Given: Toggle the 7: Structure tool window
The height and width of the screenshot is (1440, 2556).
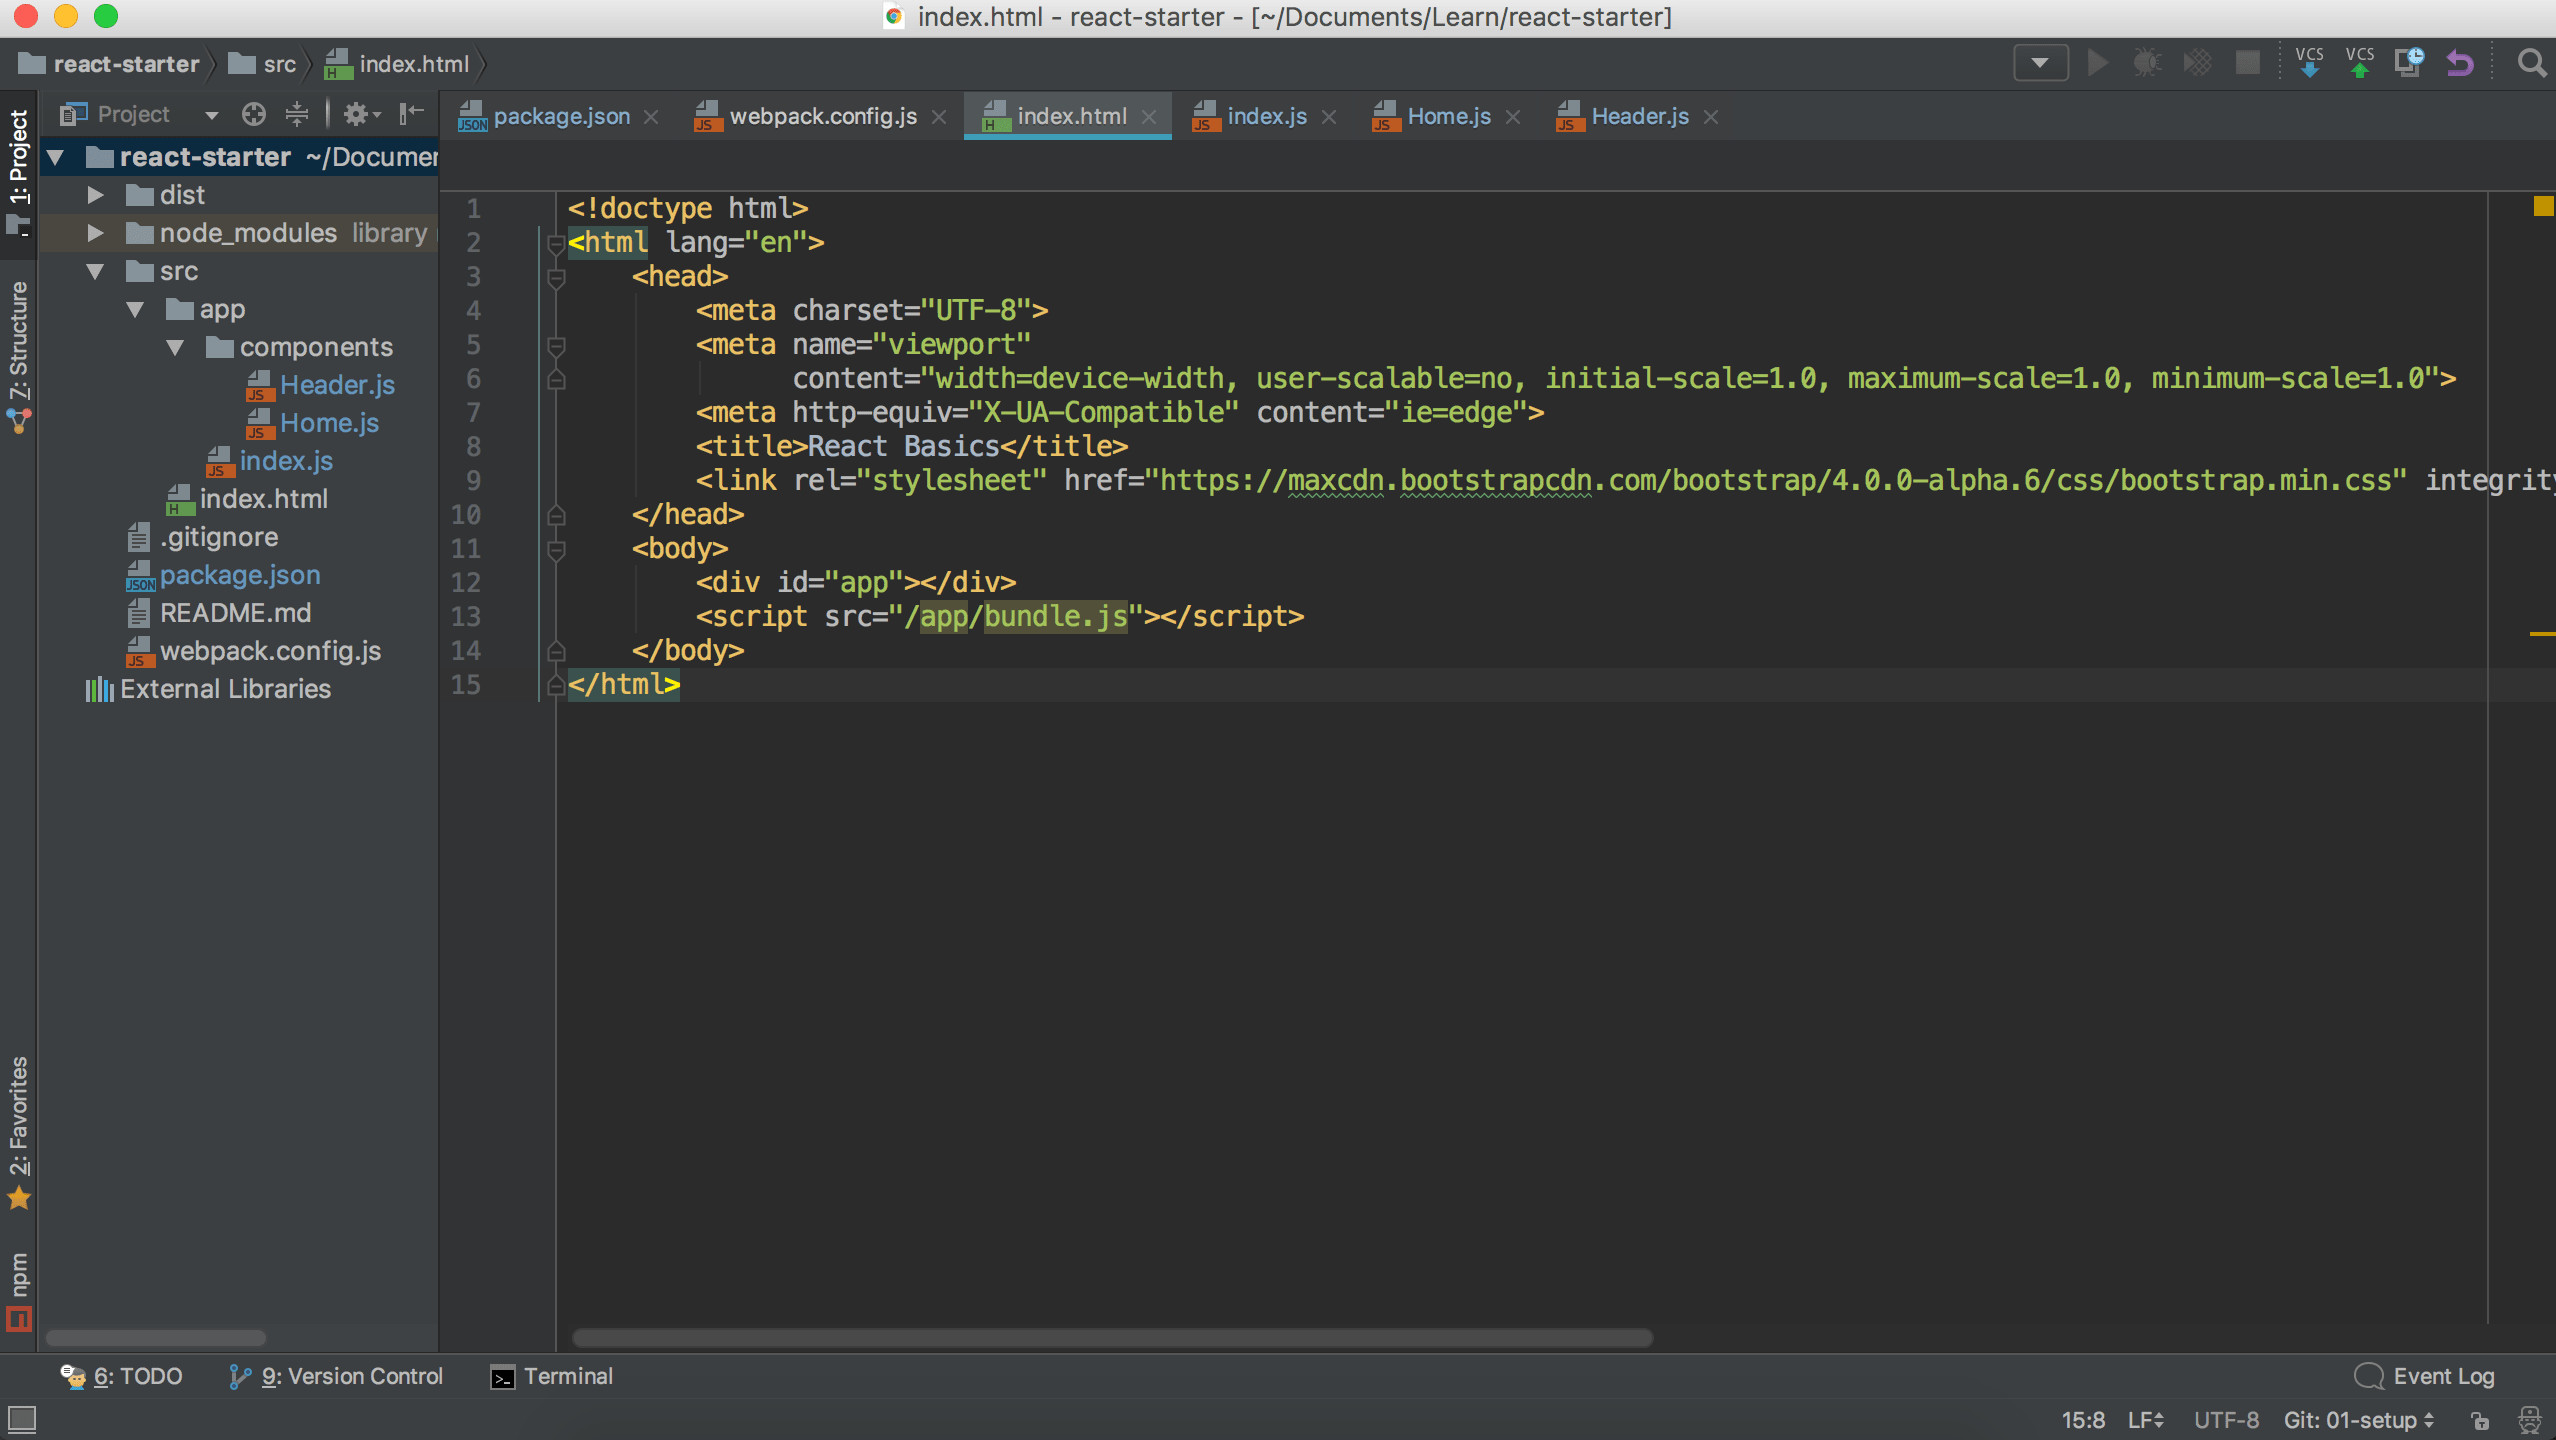Looking at the screenshot, I should (x=19, y=356).
